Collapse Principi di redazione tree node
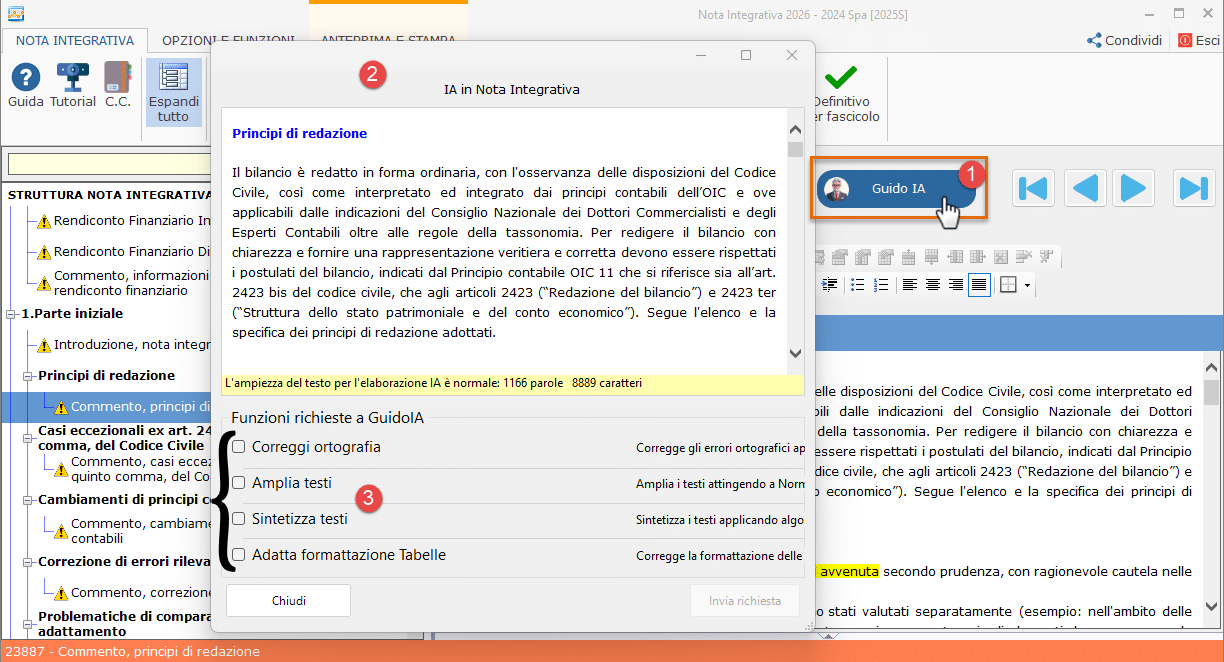The image size is (1224, 662). (27, 376)
